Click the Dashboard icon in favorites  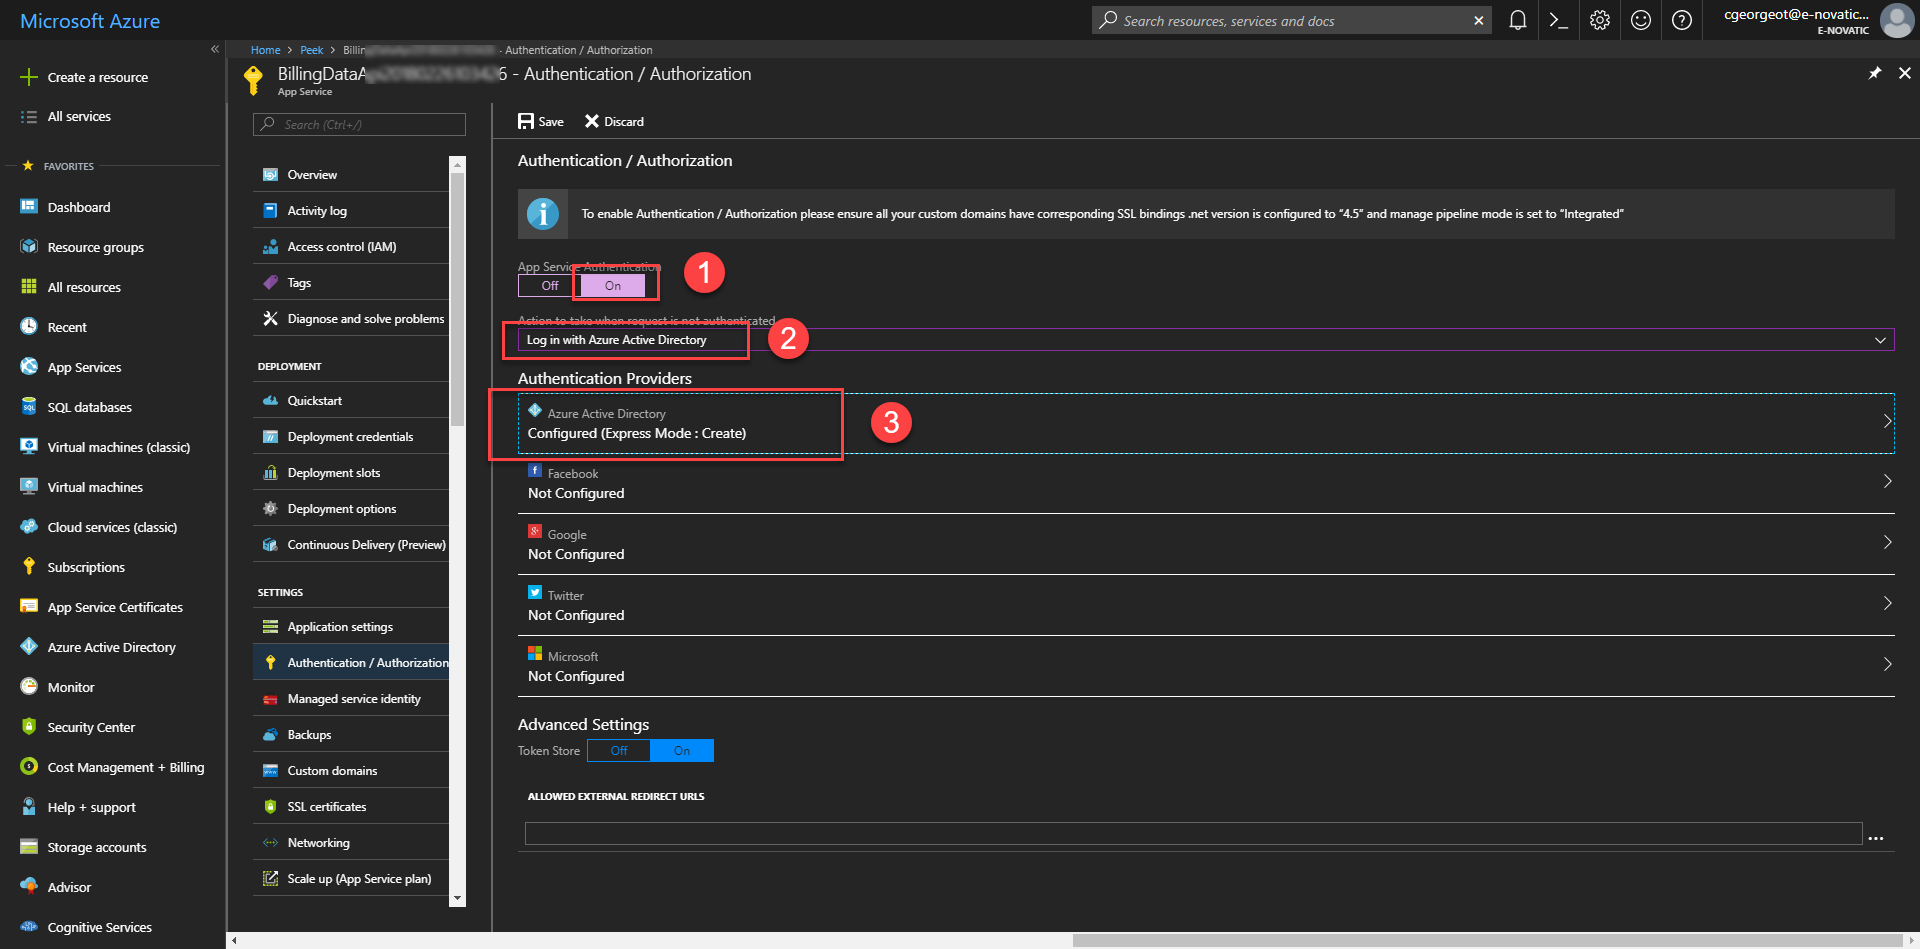pos(29,206)
